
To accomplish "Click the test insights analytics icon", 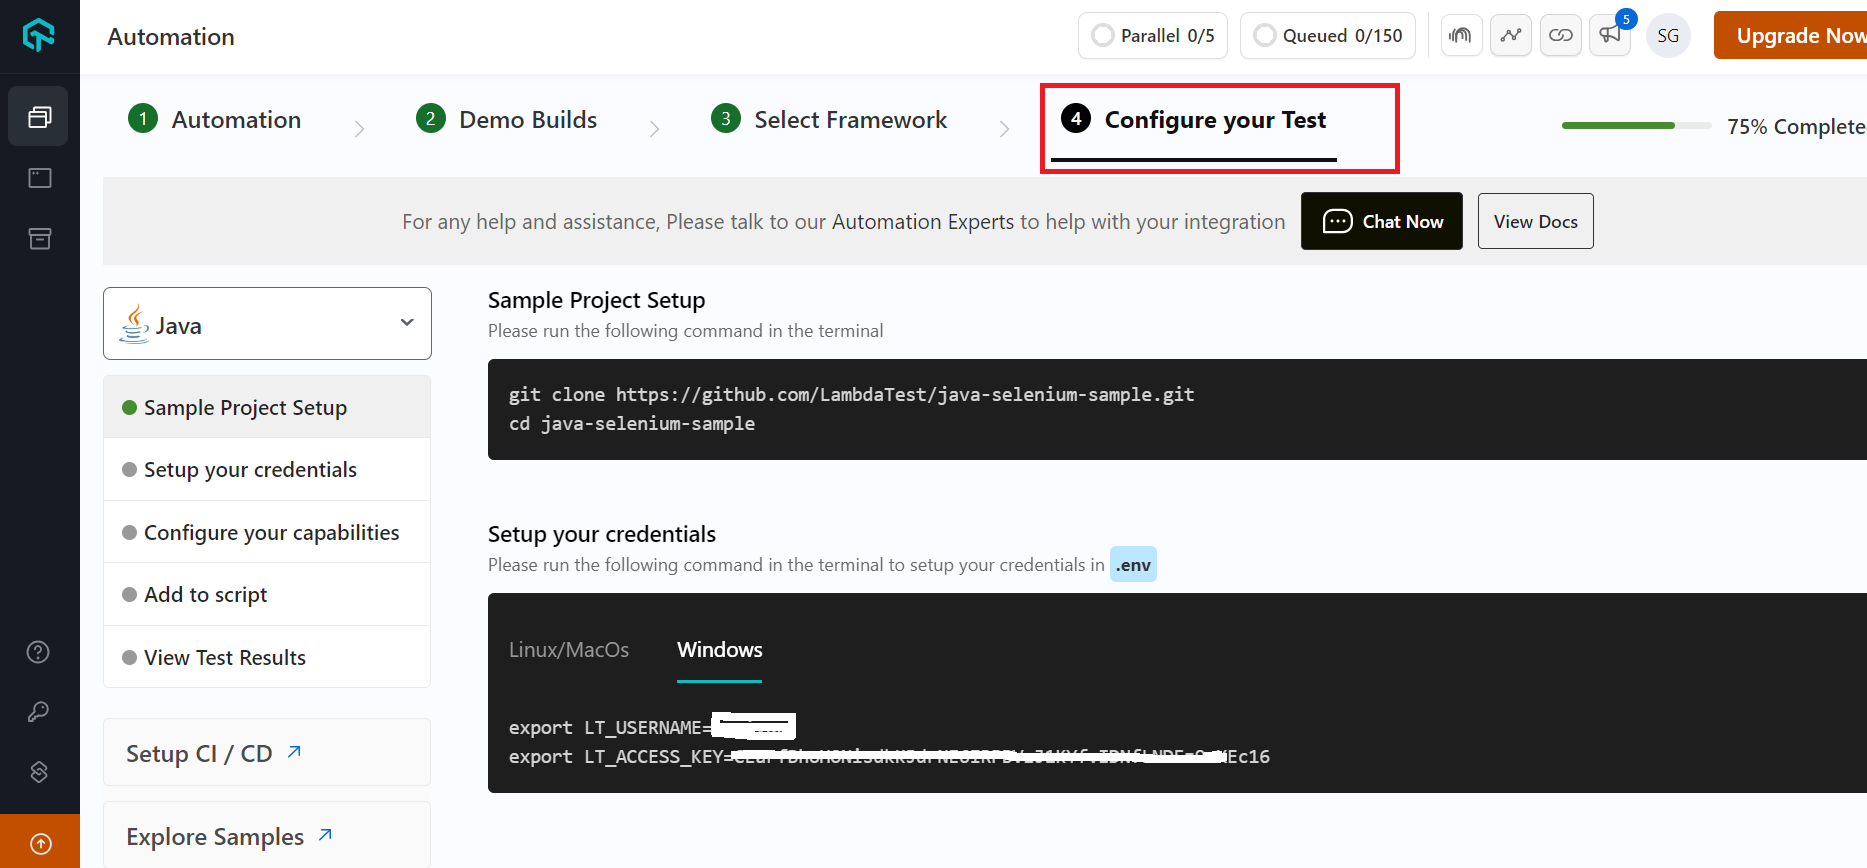I will [1511, 35].
